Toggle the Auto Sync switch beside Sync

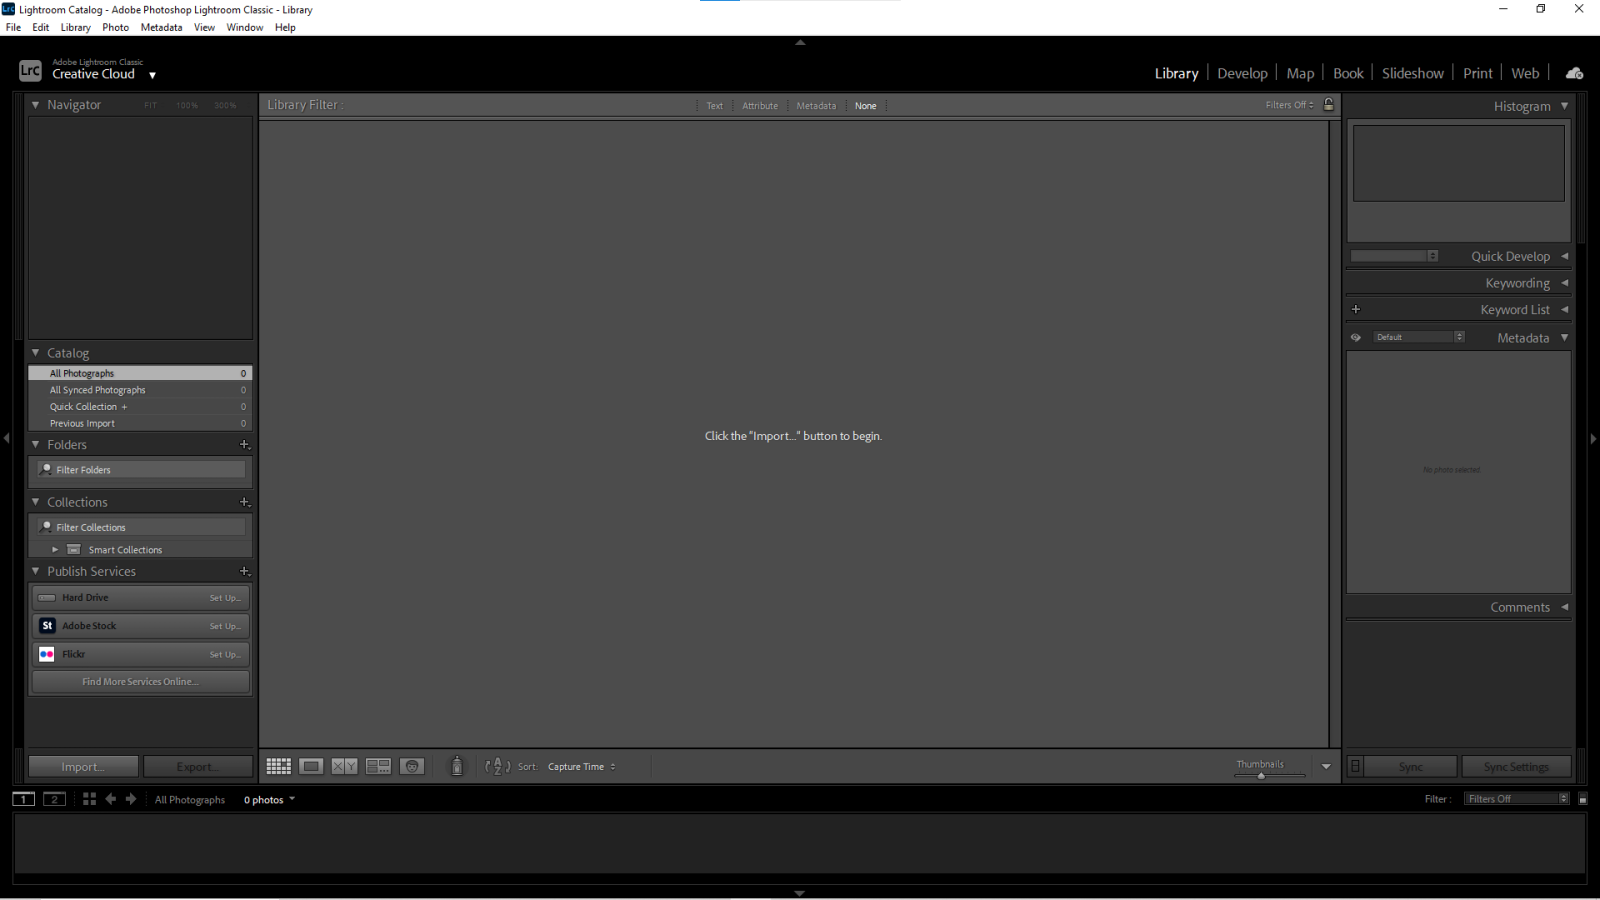click(x=1355, y=766)
